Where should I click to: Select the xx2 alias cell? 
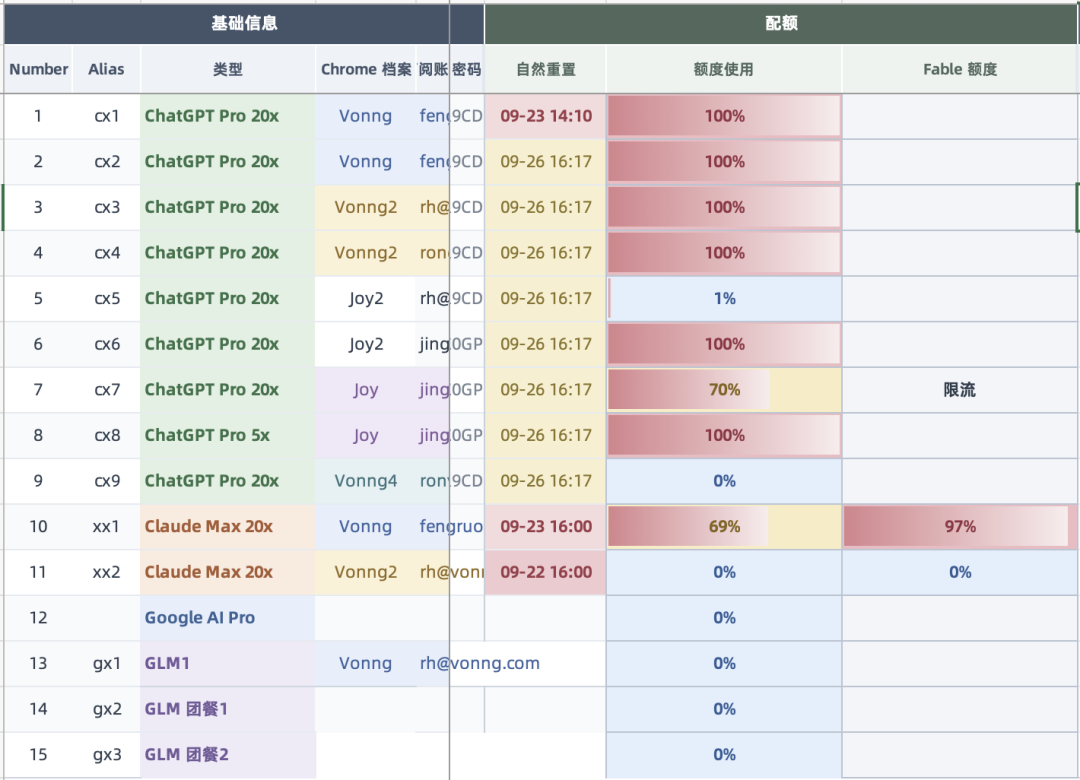(x=107, y=572)
